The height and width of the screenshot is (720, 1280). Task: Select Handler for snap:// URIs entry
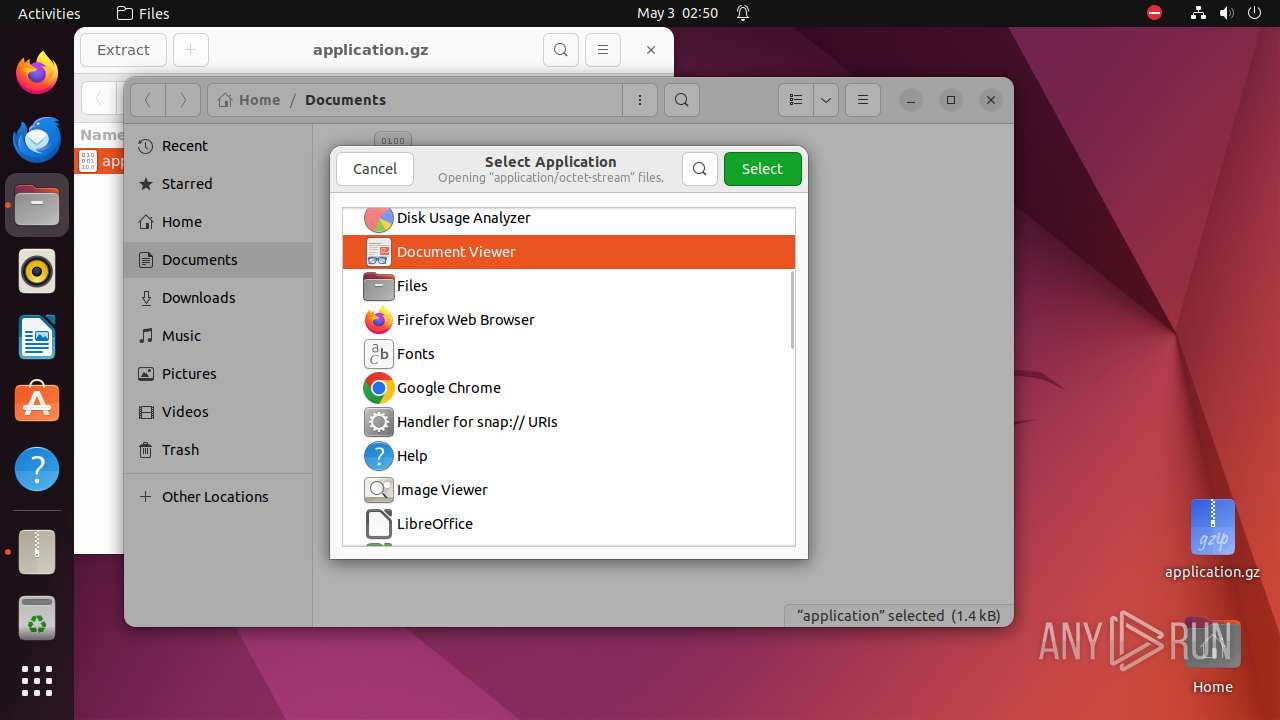pos(568,422)
